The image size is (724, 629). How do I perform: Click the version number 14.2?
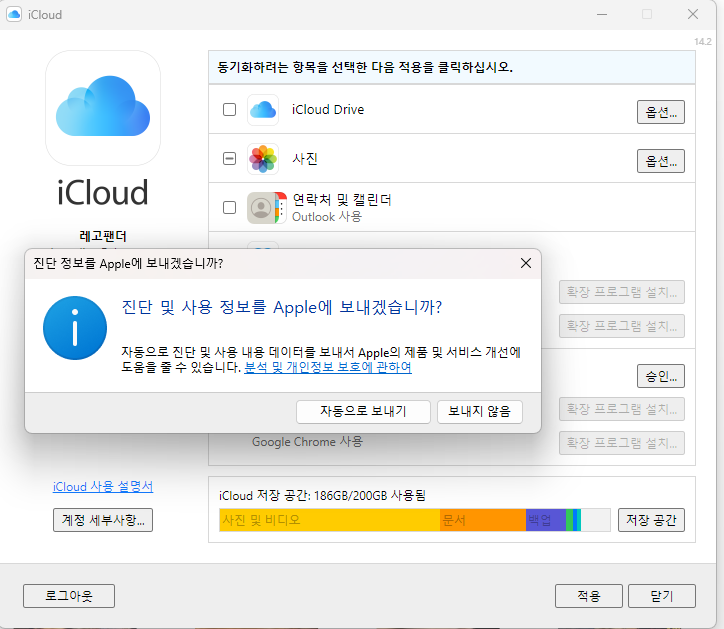[x=703, y=42]
